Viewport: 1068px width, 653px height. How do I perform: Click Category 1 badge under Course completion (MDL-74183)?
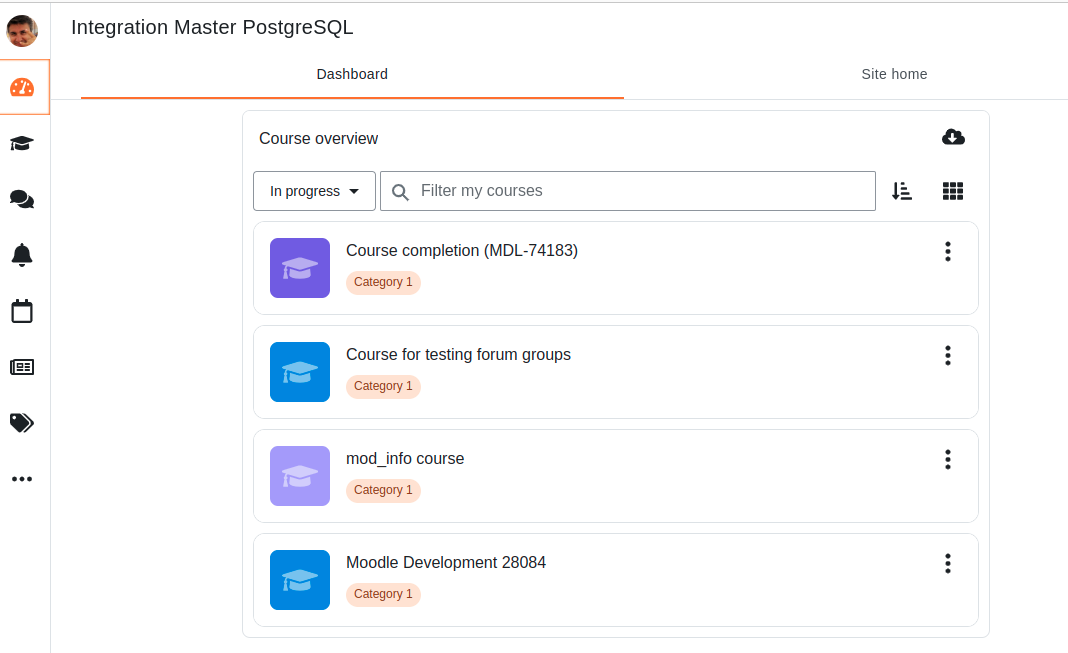point(383,282)
